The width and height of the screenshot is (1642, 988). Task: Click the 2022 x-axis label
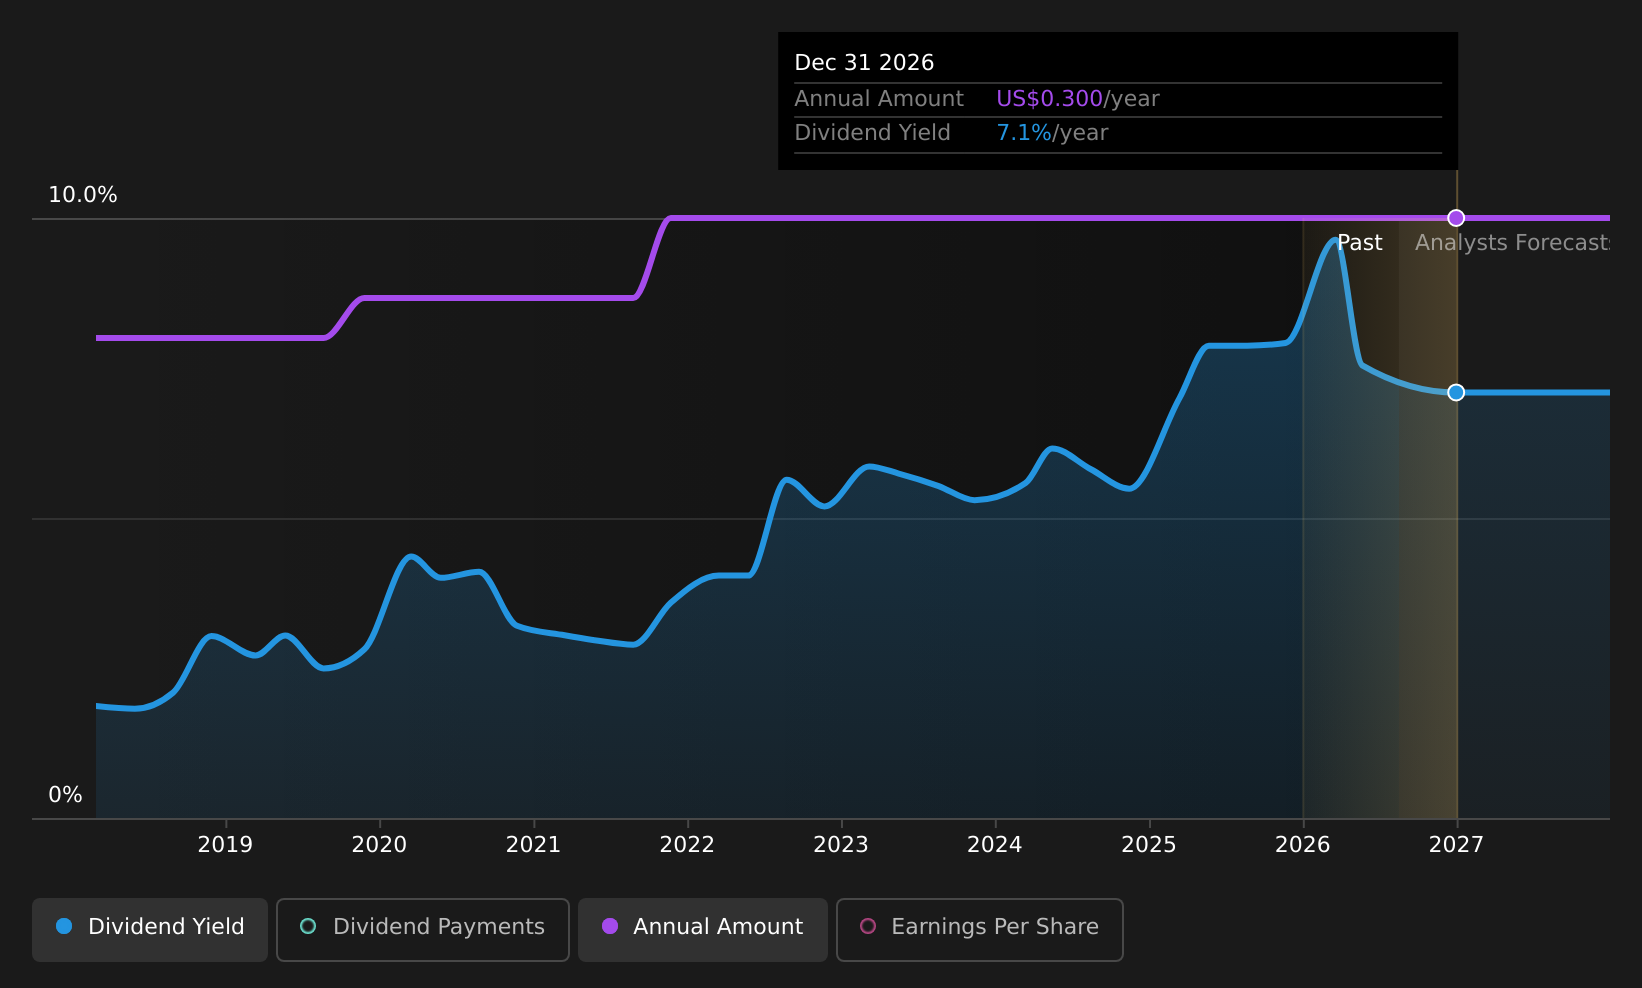point(687,845)
